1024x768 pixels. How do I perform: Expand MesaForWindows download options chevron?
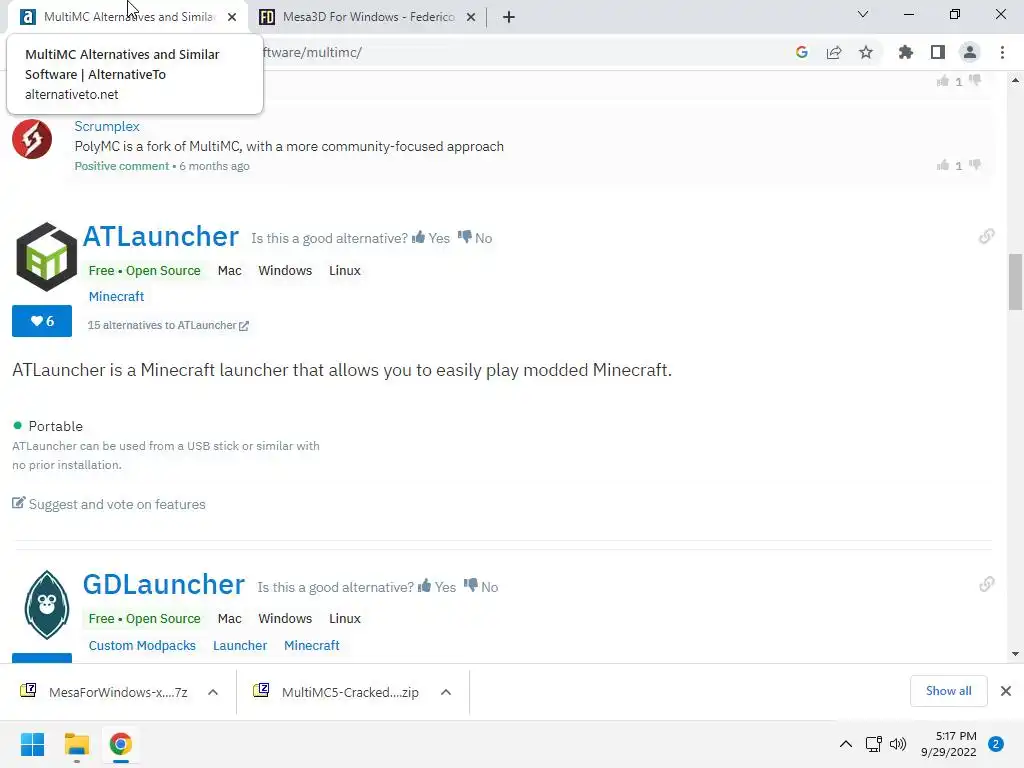click(x=213, y=692)
